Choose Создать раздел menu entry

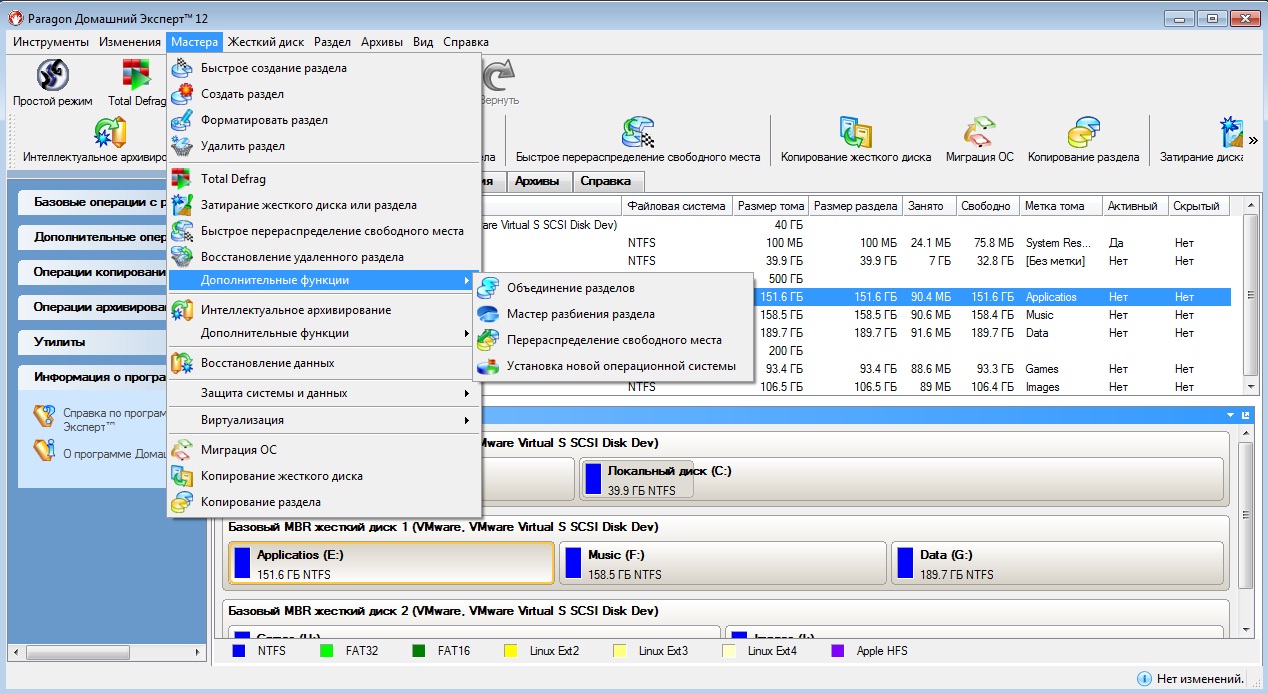324,94
